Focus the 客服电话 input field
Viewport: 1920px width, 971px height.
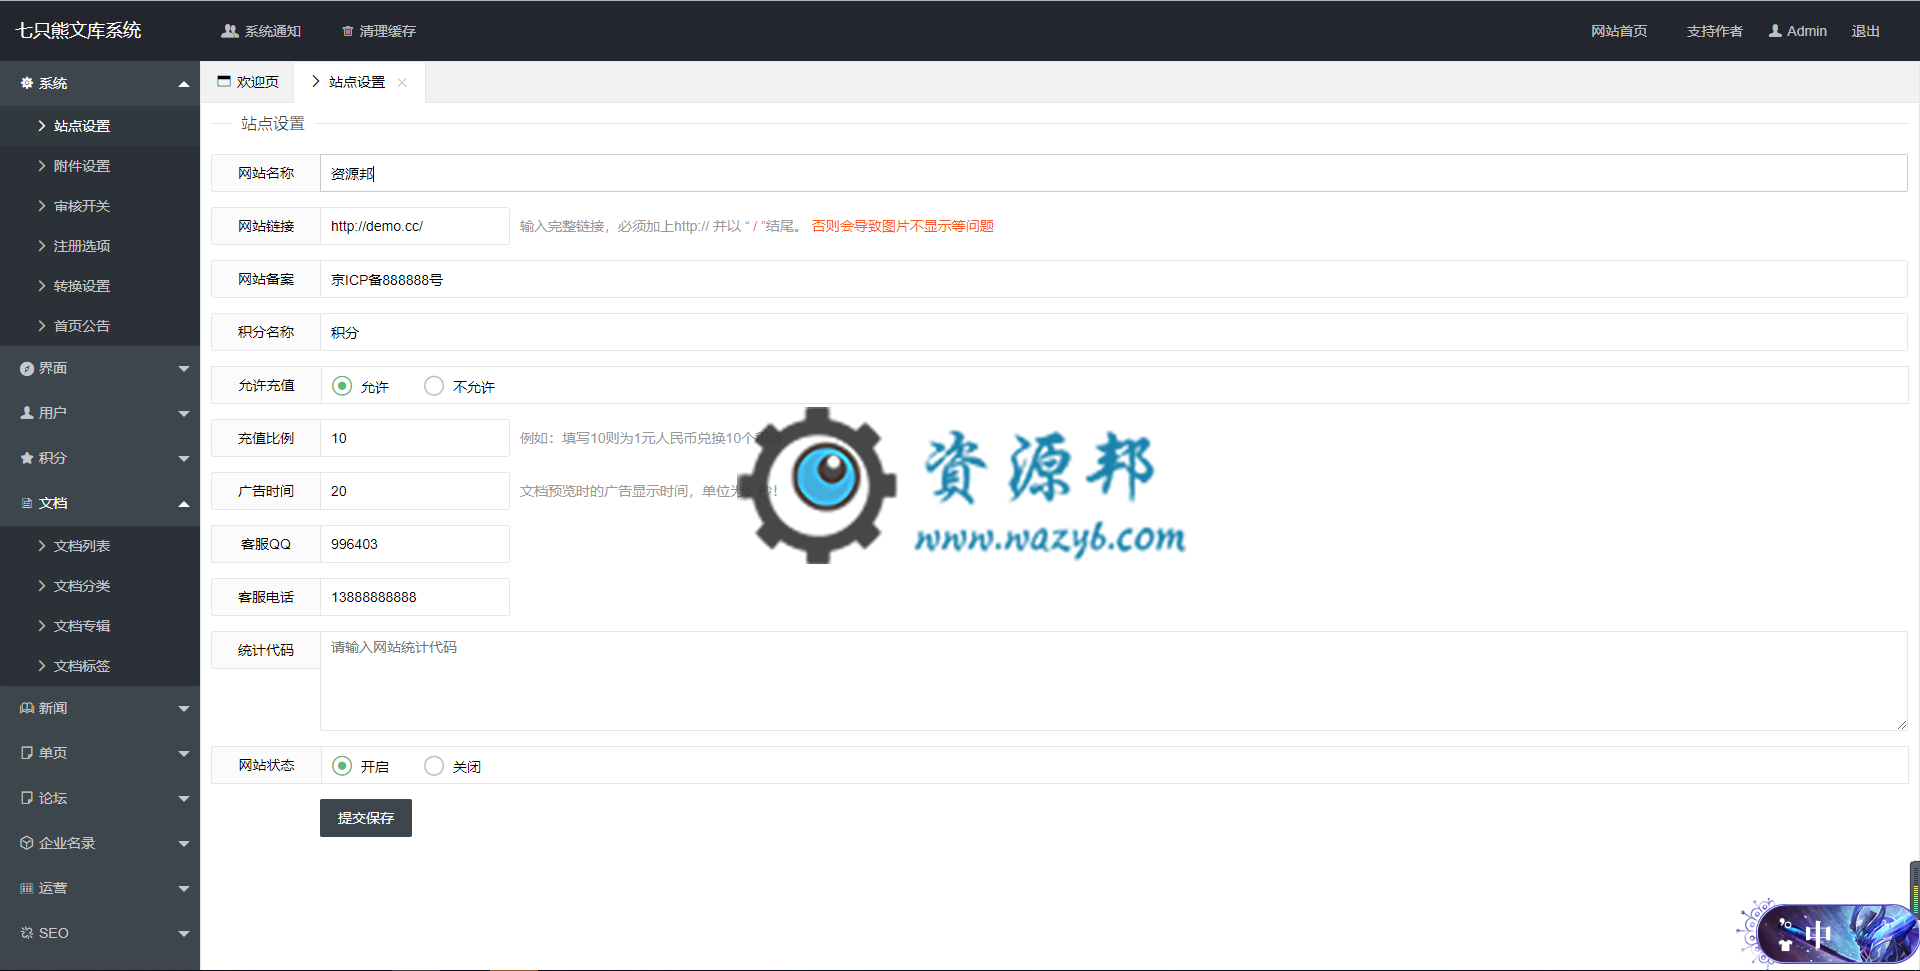point(414,597)
